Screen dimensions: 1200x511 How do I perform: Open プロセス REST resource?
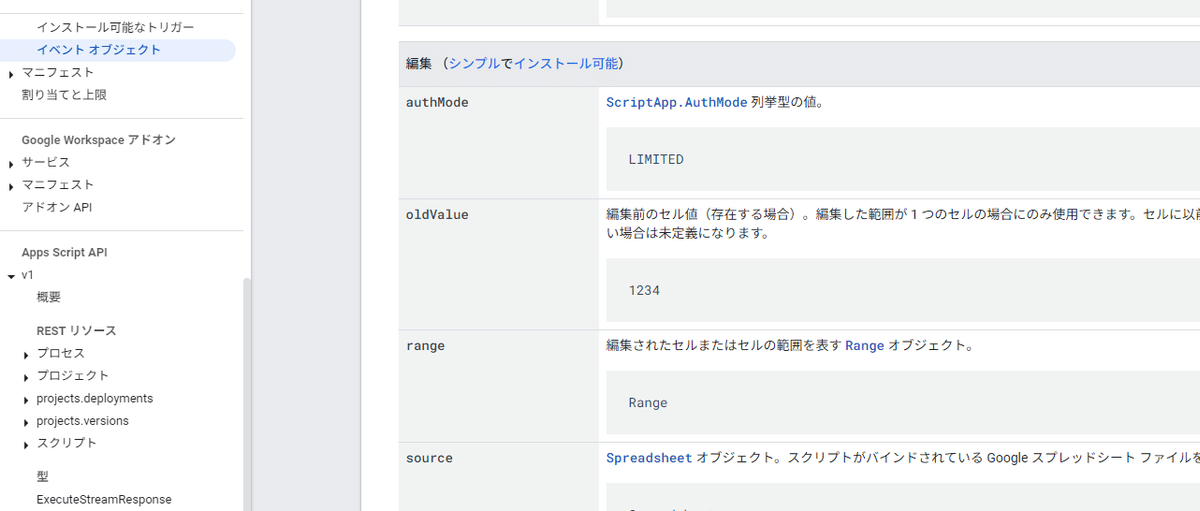[x=61, y=353]
